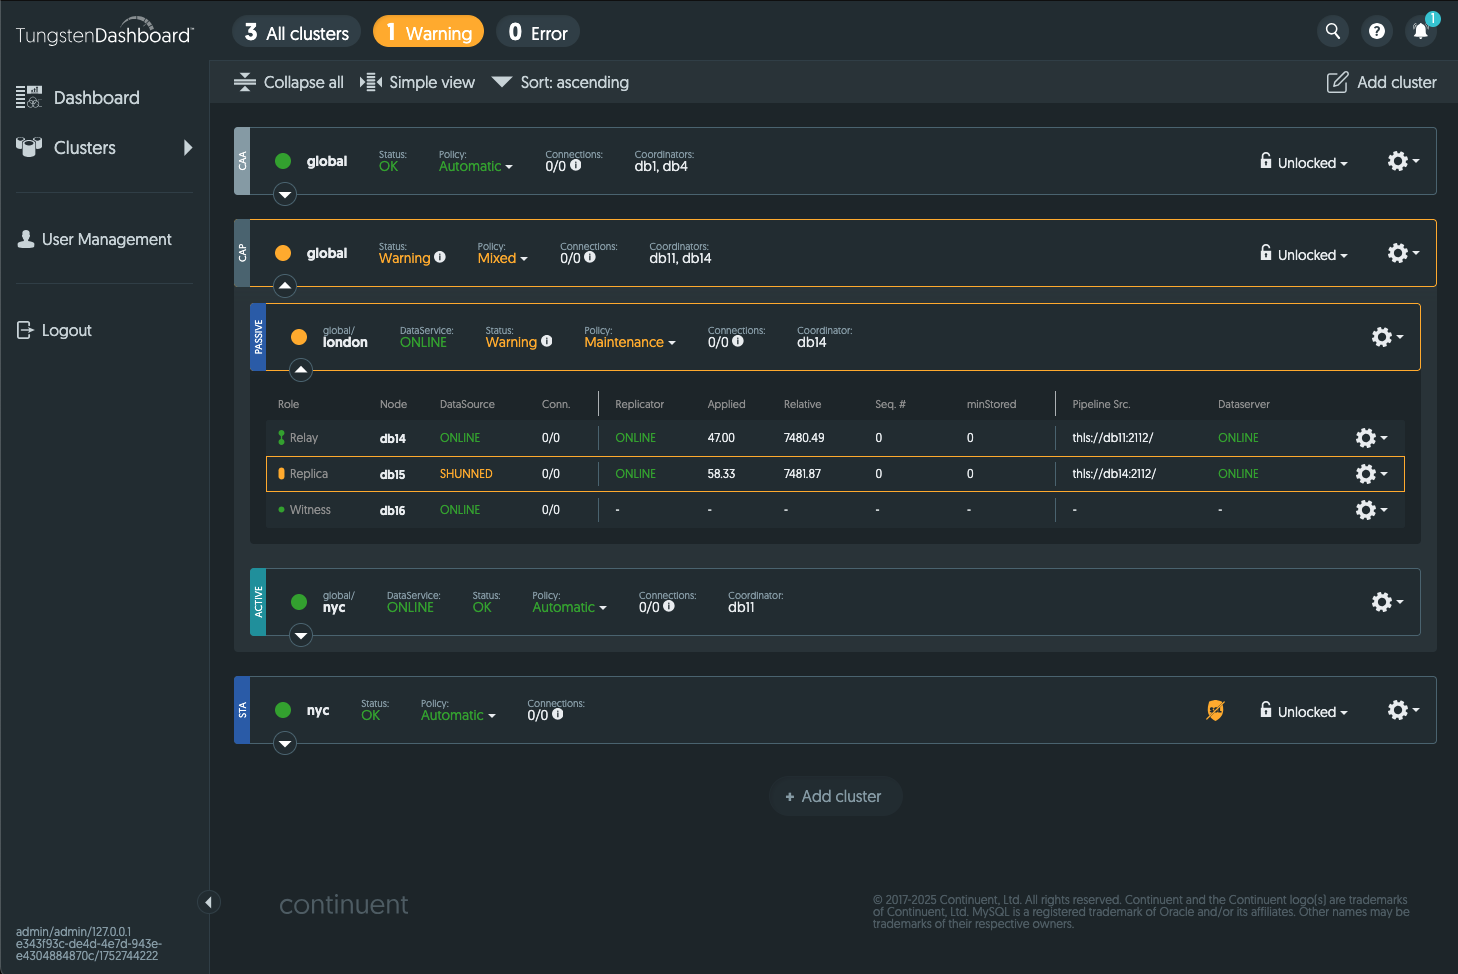The image size is (1458, 974).
Task: Open the notifications bell icon
Action: click(x=1420, y=31)
